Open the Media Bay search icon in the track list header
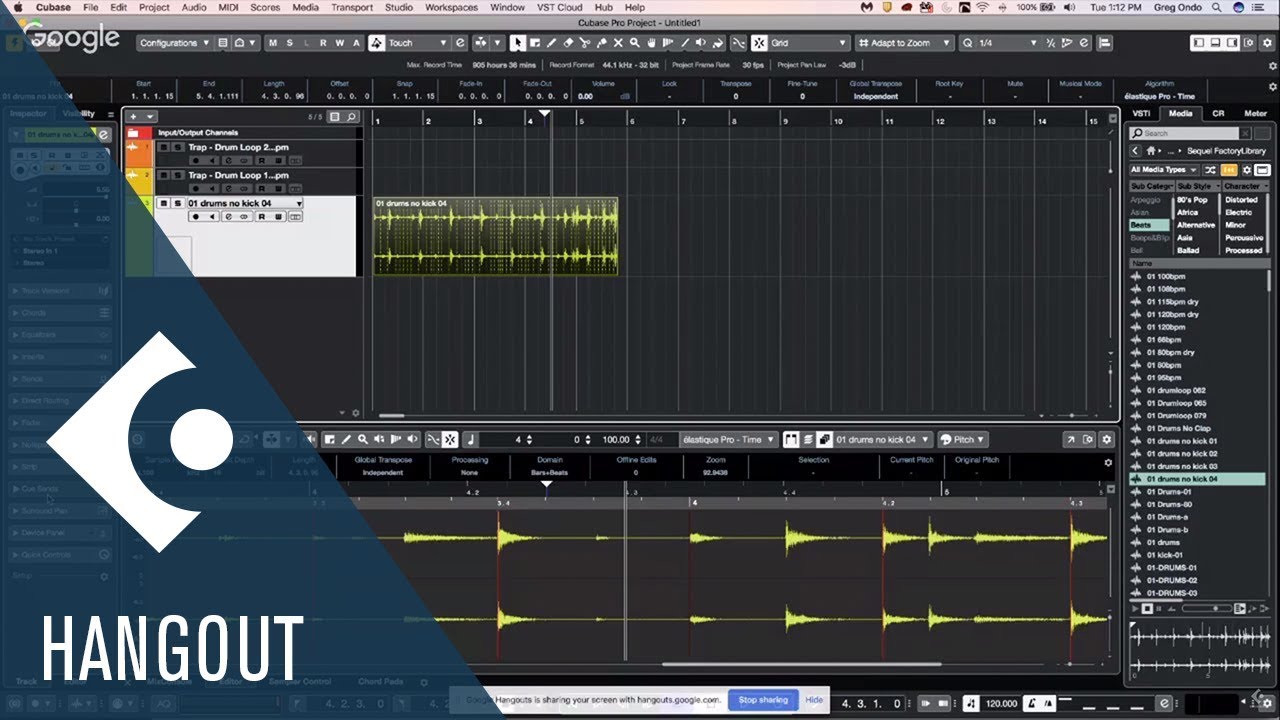 click(x=352, y=117)
